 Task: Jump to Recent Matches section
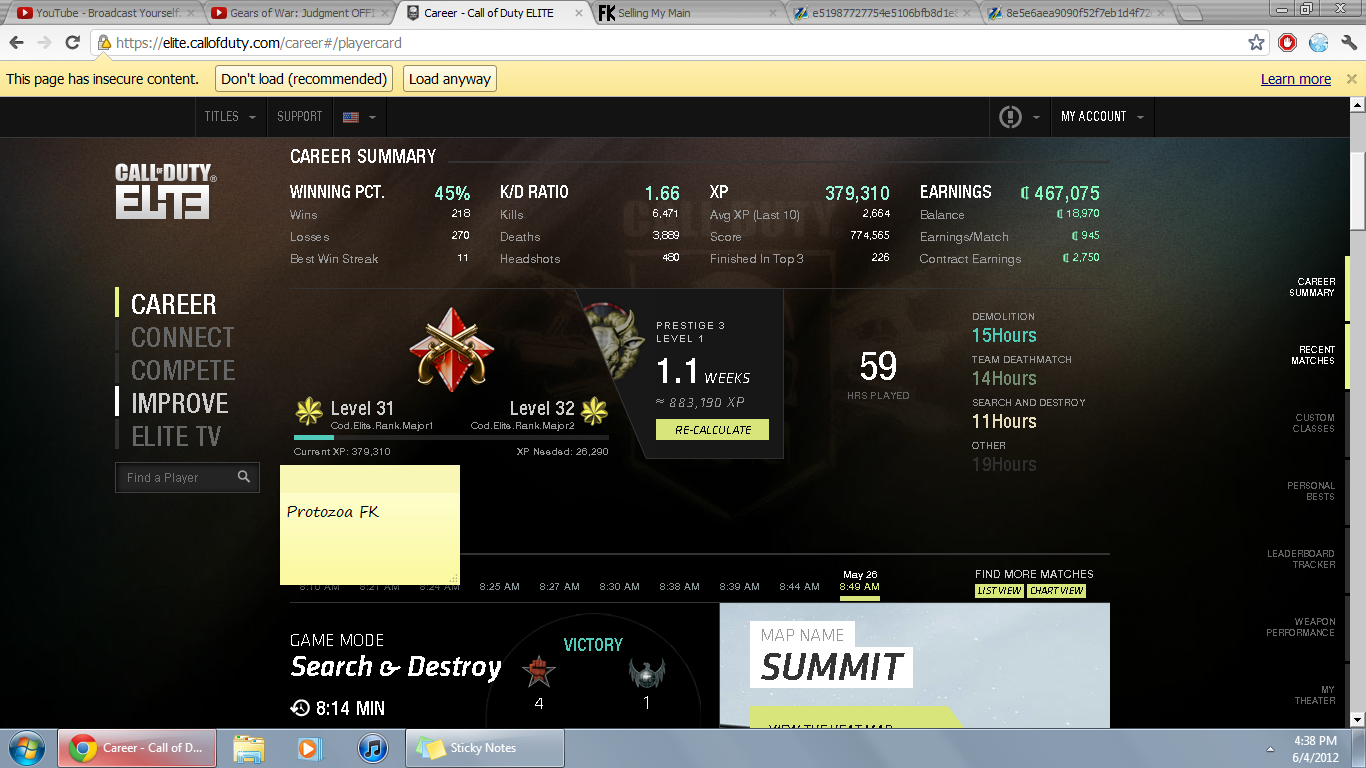1313,355
